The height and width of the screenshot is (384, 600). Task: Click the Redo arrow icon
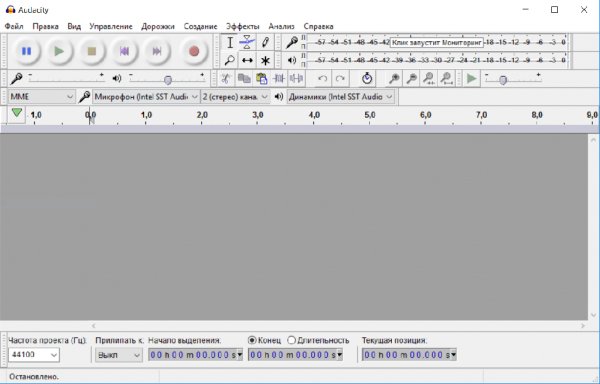pyautogui.click(x=340, y=79)
